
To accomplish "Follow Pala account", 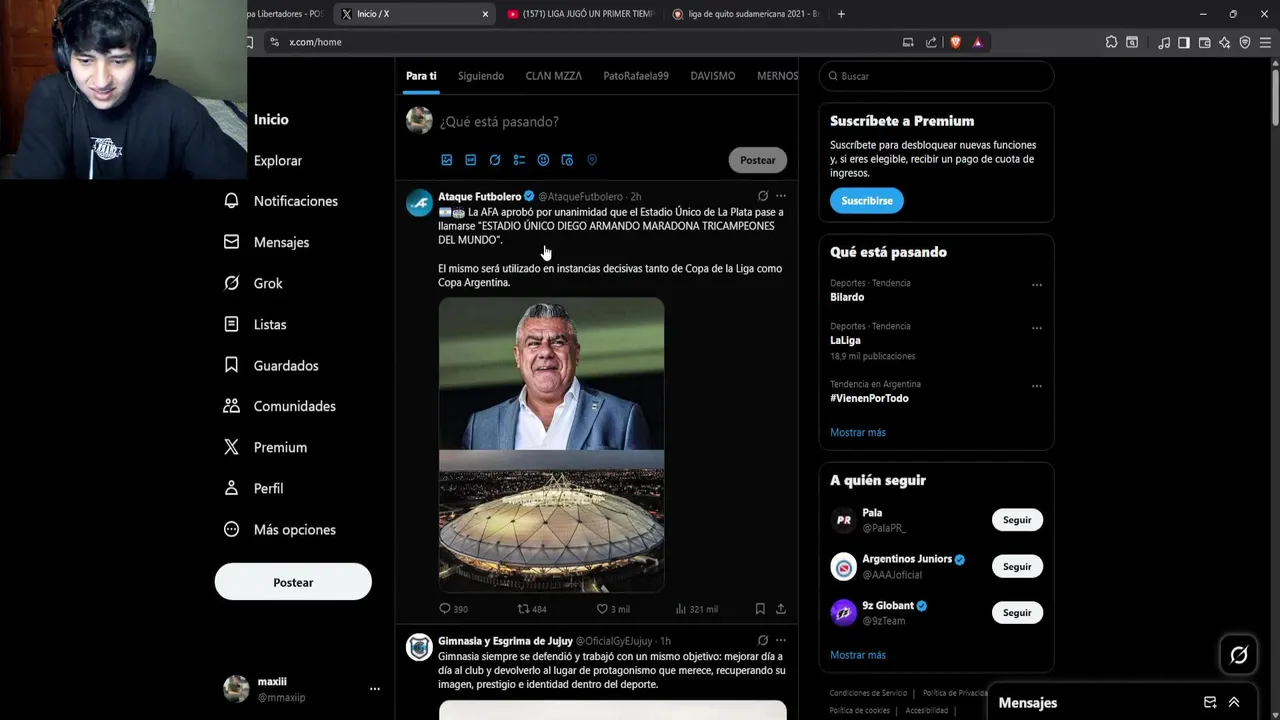I will point(1017,520).
